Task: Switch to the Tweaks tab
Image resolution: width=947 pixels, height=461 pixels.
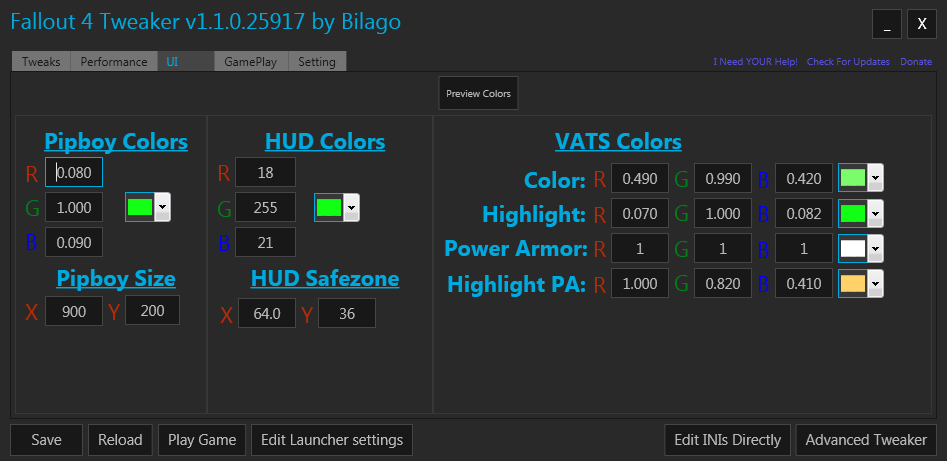Action: click(x=41, y=62)
